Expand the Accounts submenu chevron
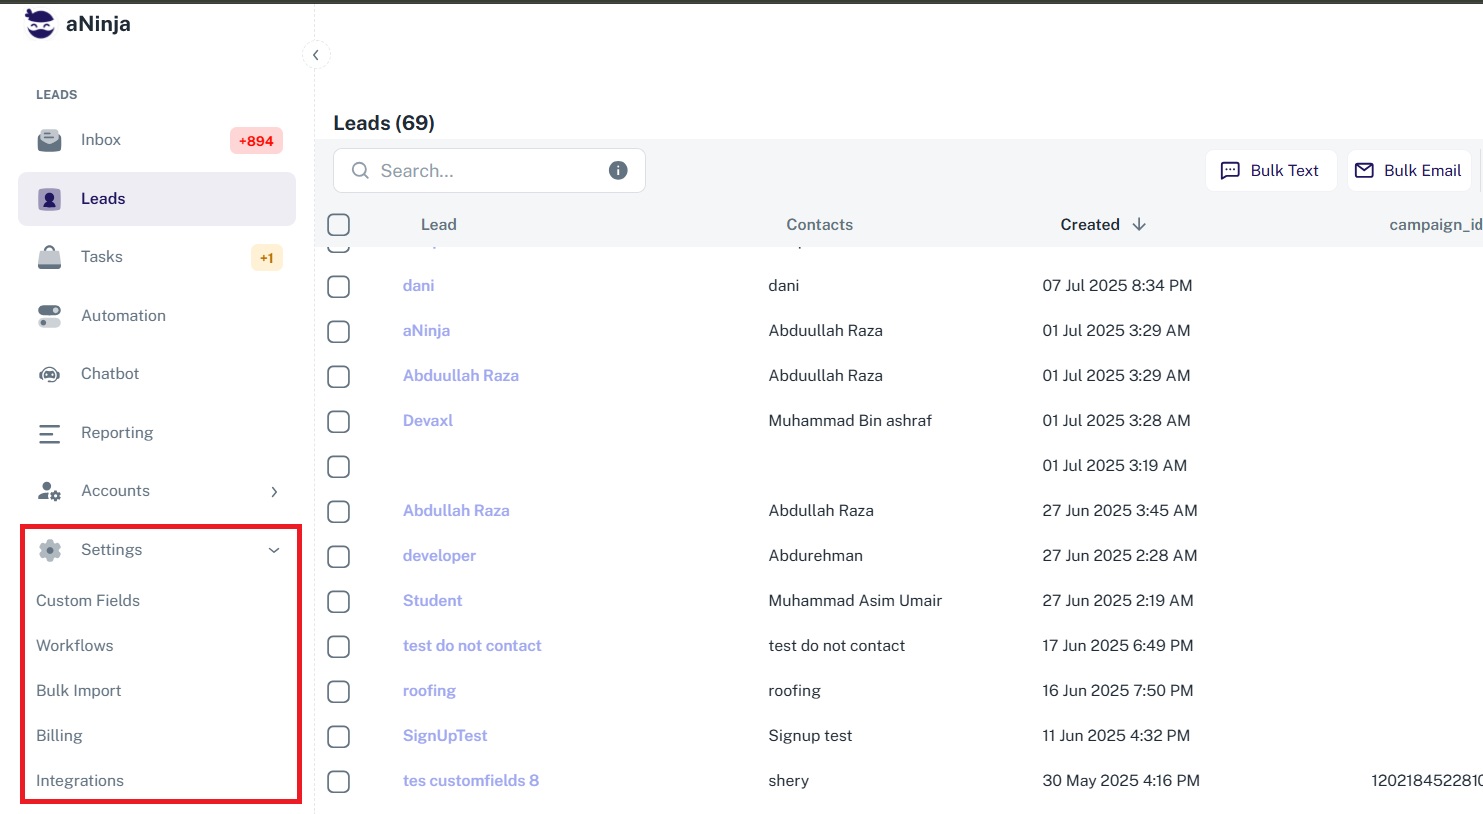Image resolution: width=1483 pixels, height=814 pixels. pyautogui.click(x=274, y=492)
